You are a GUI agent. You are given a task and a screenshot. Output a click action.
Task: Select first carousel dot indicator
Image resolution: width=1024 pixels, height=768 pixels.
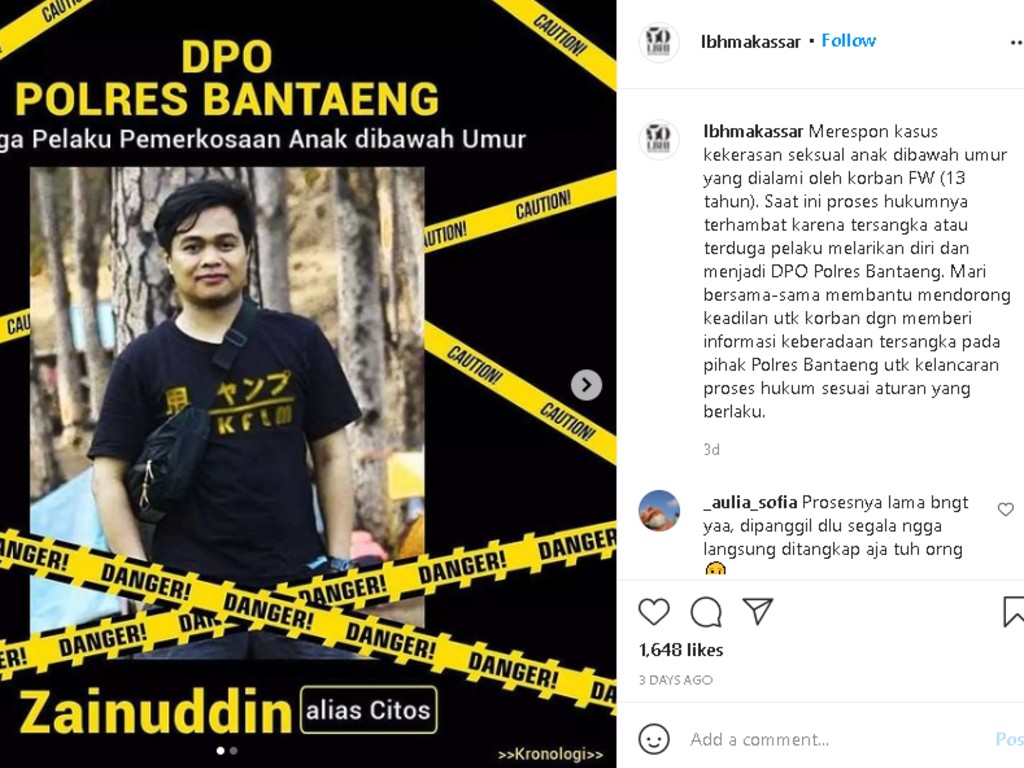click(x=221, y=751)
